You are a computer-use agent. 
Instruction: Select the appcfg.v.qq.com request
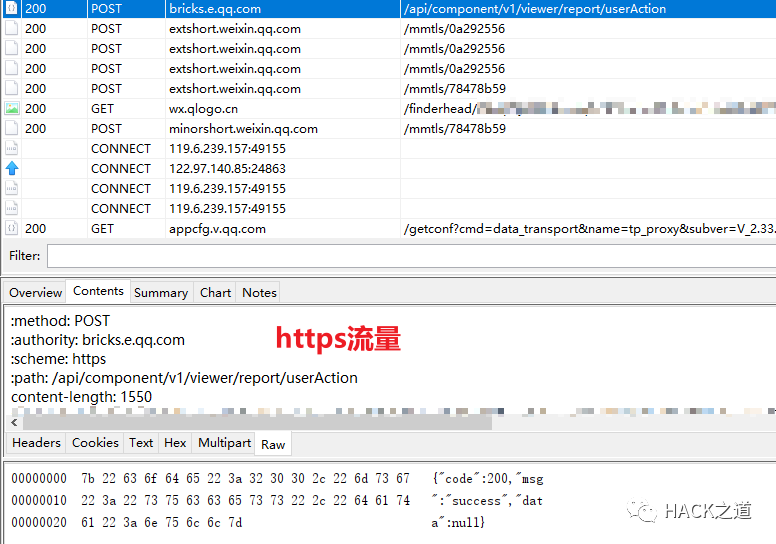click(388, 229)
